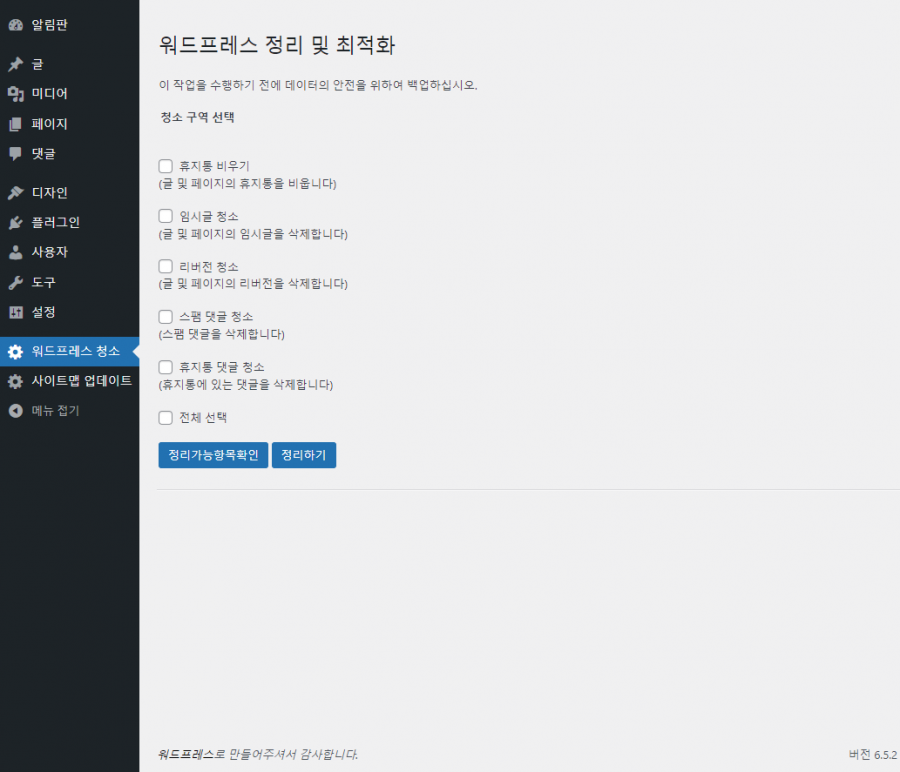Click the 미디어 media icon

coord(15,94)
